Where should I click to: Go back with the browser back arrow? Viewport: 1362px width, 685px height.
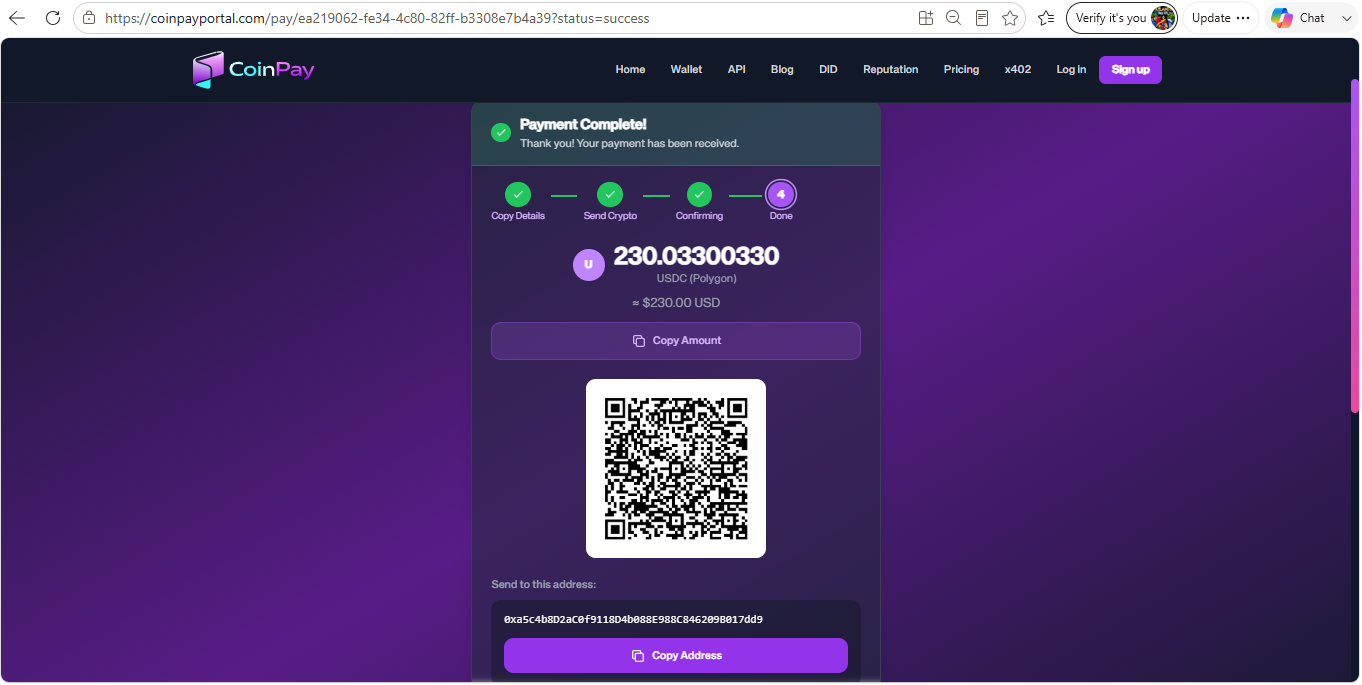[17, 18]
